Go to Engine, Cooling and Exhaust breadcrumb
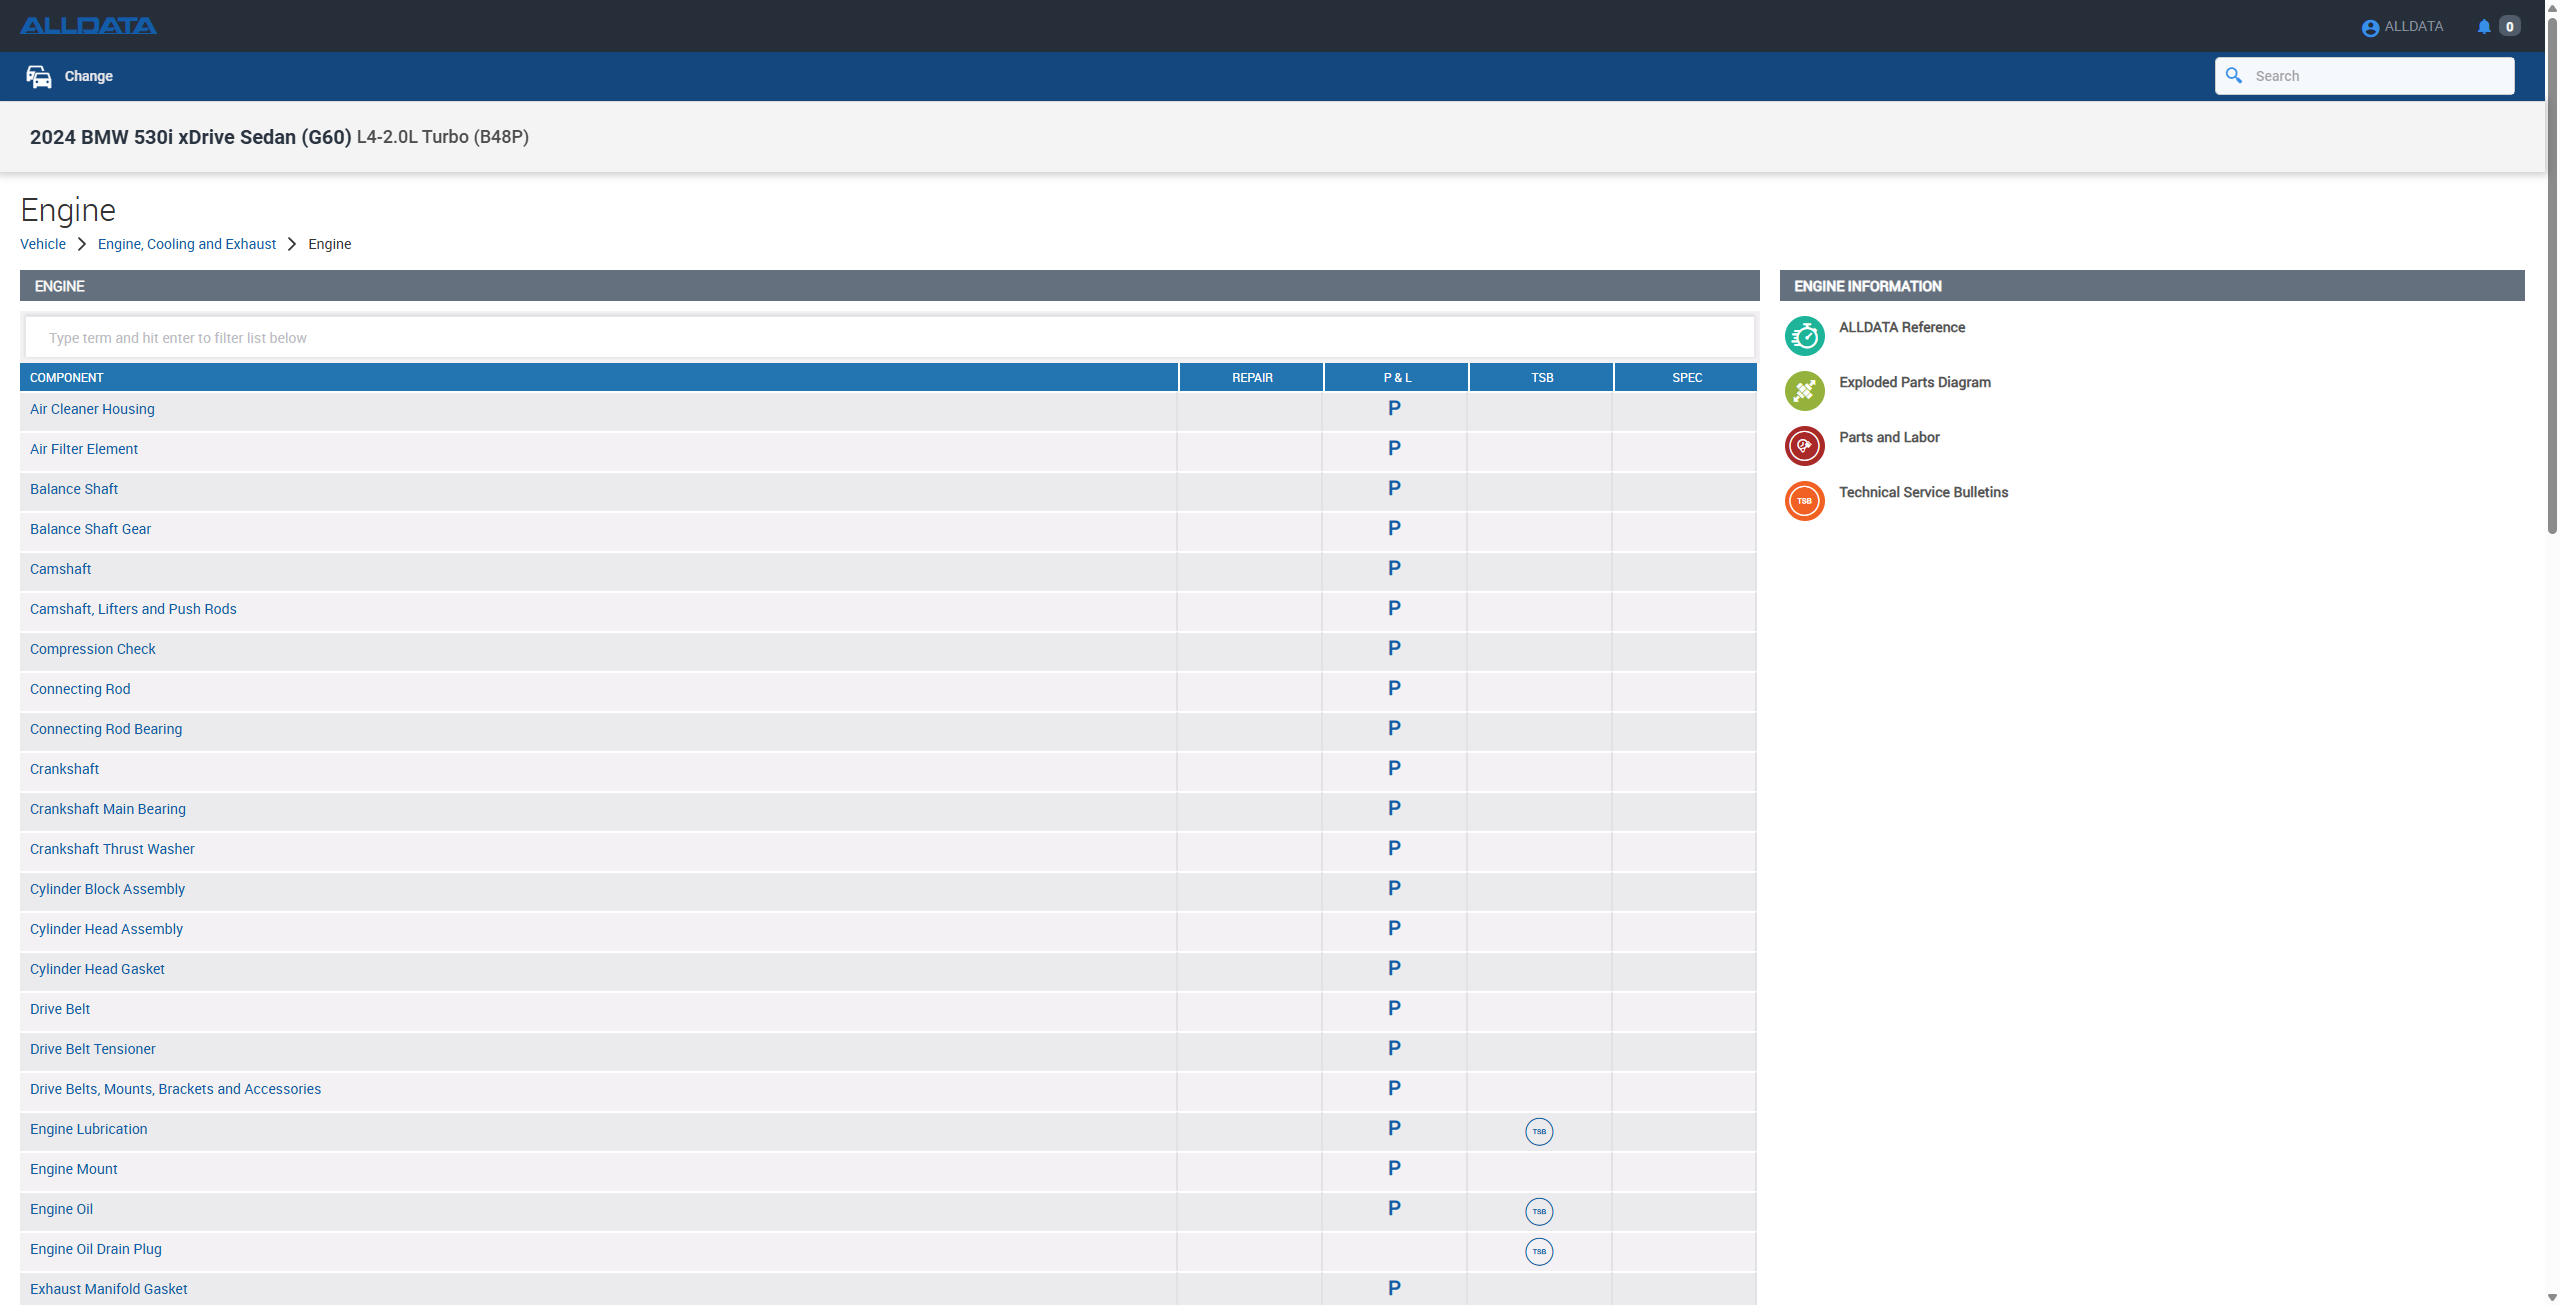 tap(187, 244)
